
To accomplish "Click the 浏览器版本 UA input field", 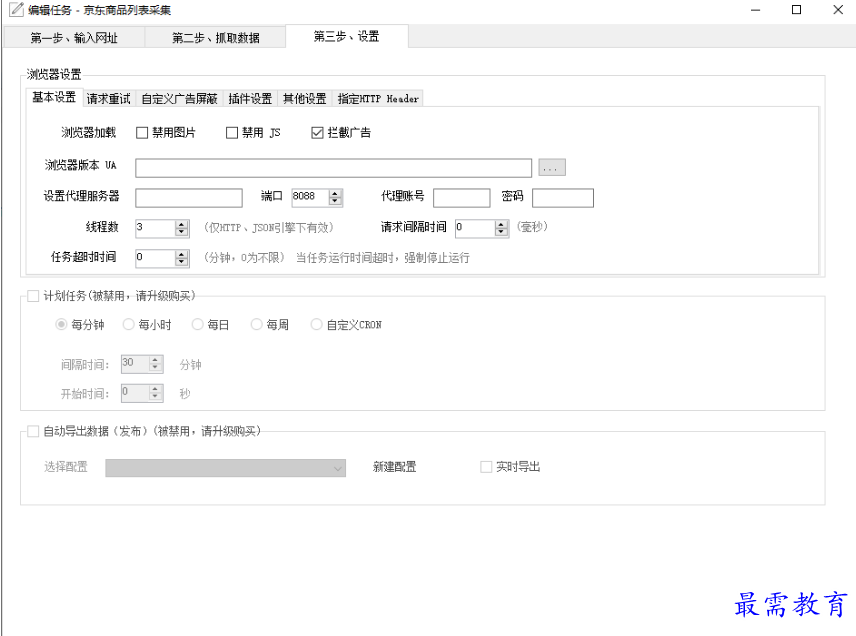I will 334,168.
